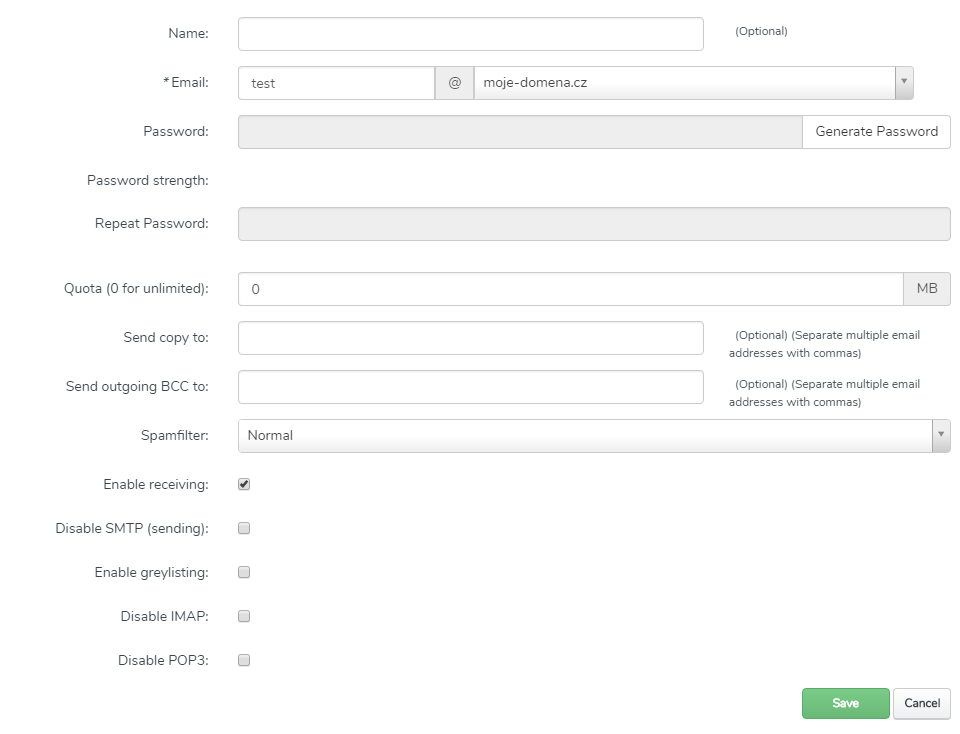The height and width of the screenshot is (734, 960).
Task: Tick the Disable POP3 checkbox
Action: click(244, 660)
